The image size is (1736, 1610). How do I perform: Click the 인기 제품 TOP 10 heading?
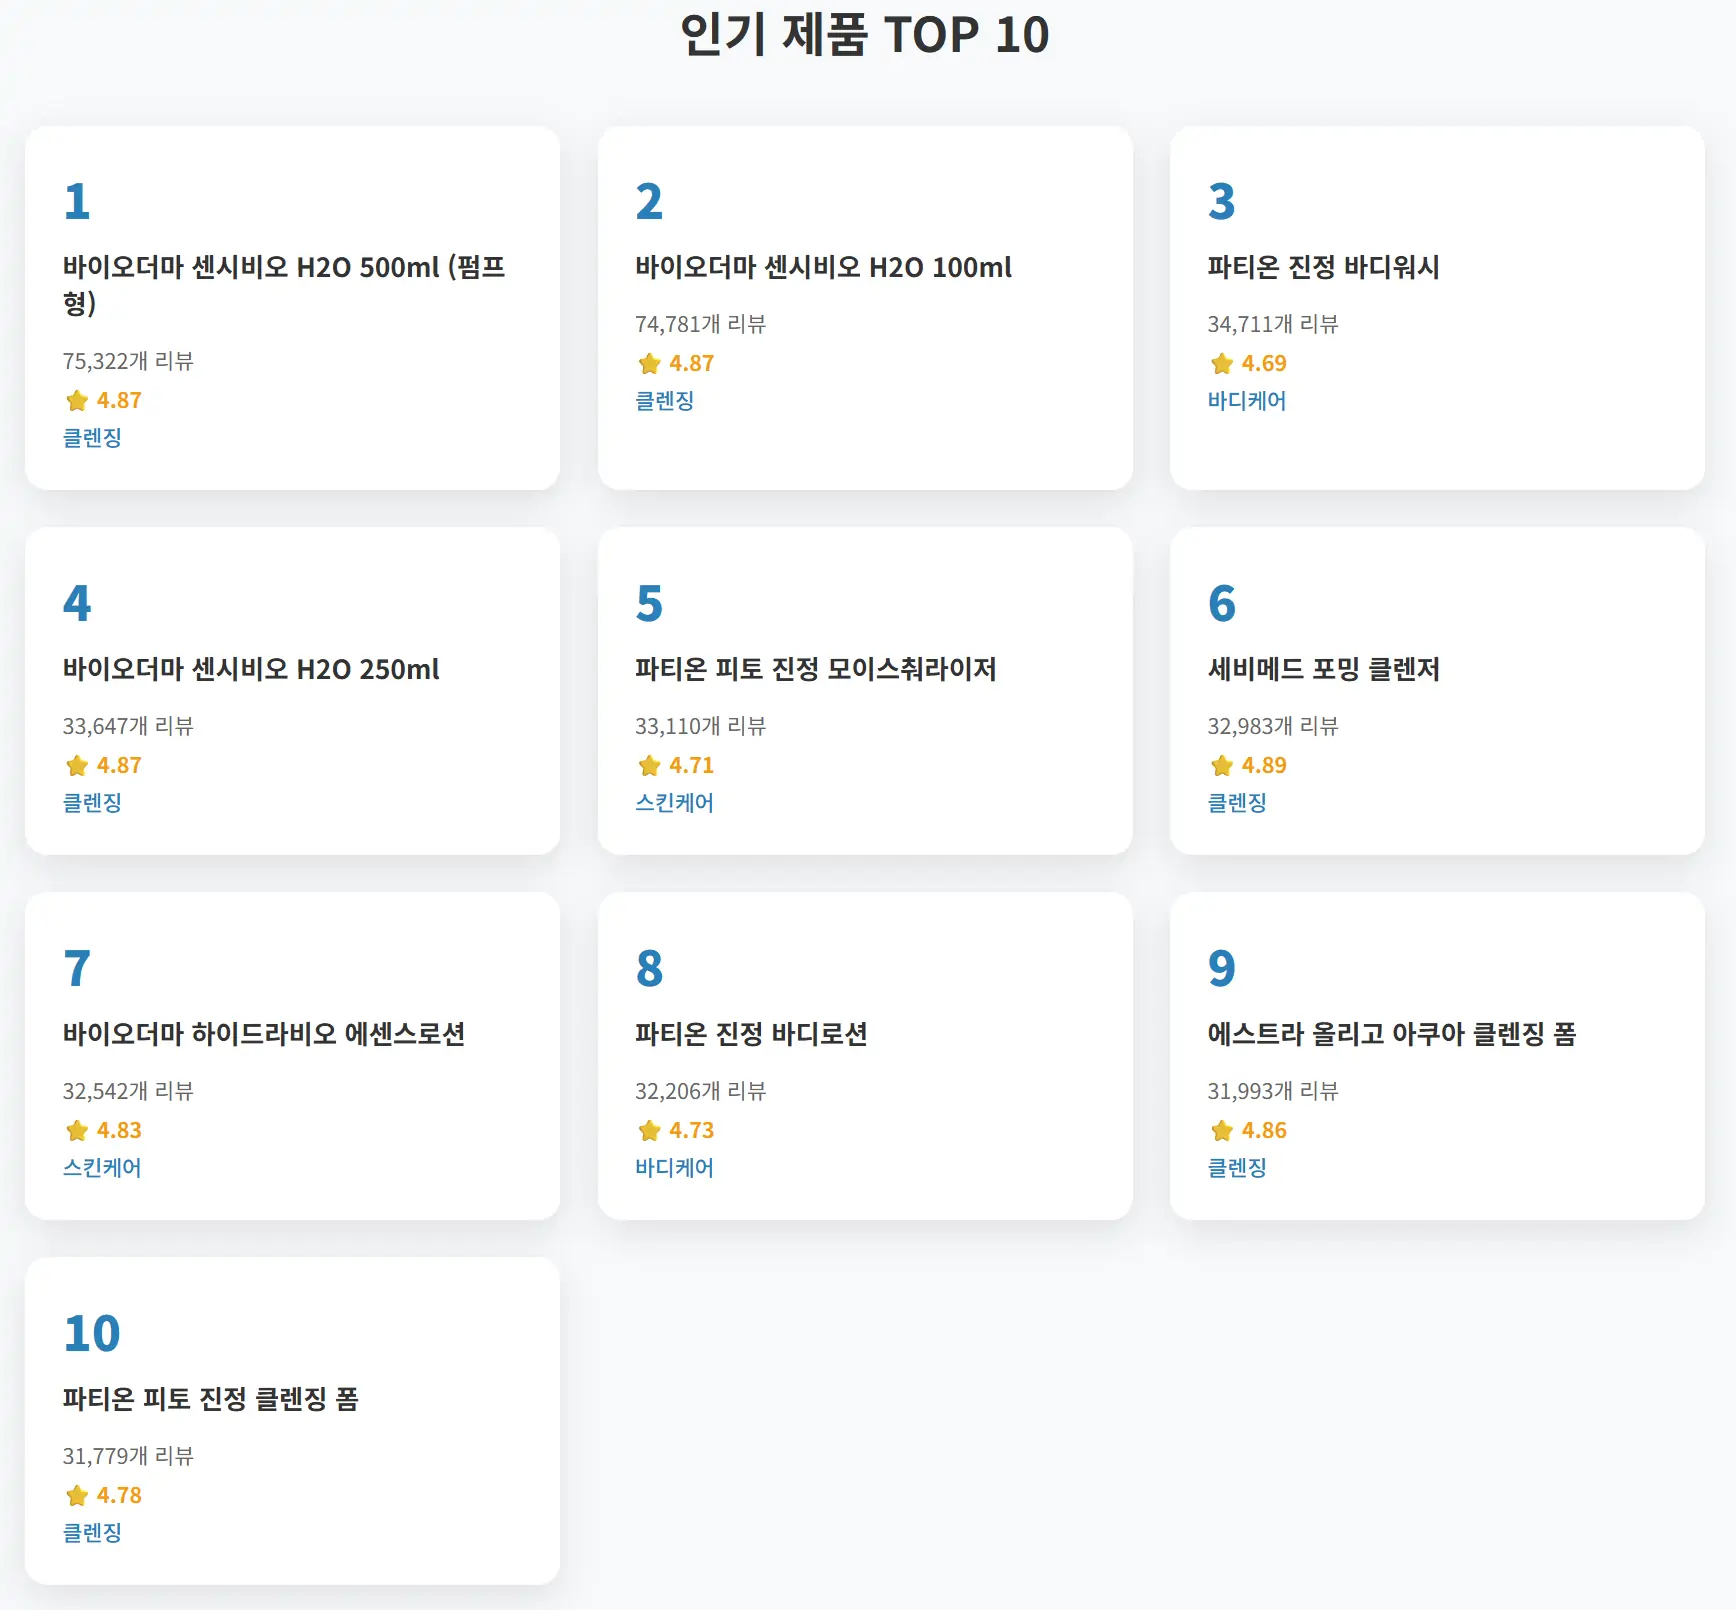[865, 35]
